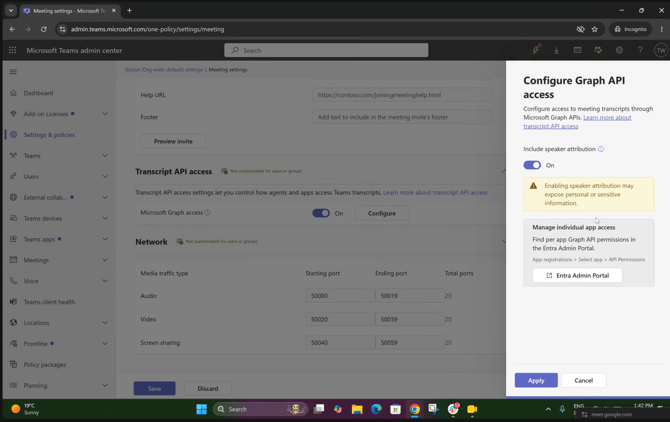Click the Configure button for Graph access
670x422 pixels.
pos(382,213)
